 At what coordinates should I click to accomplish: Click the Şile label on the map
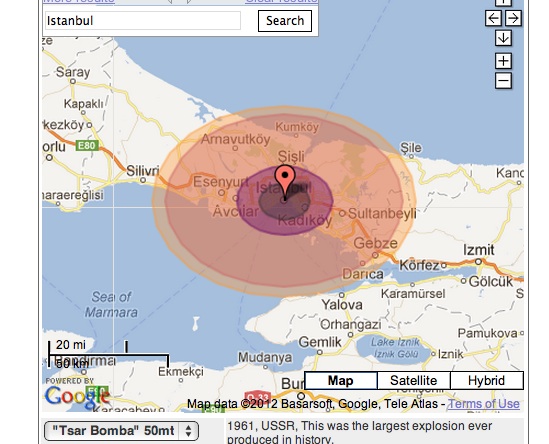(411, 148)
